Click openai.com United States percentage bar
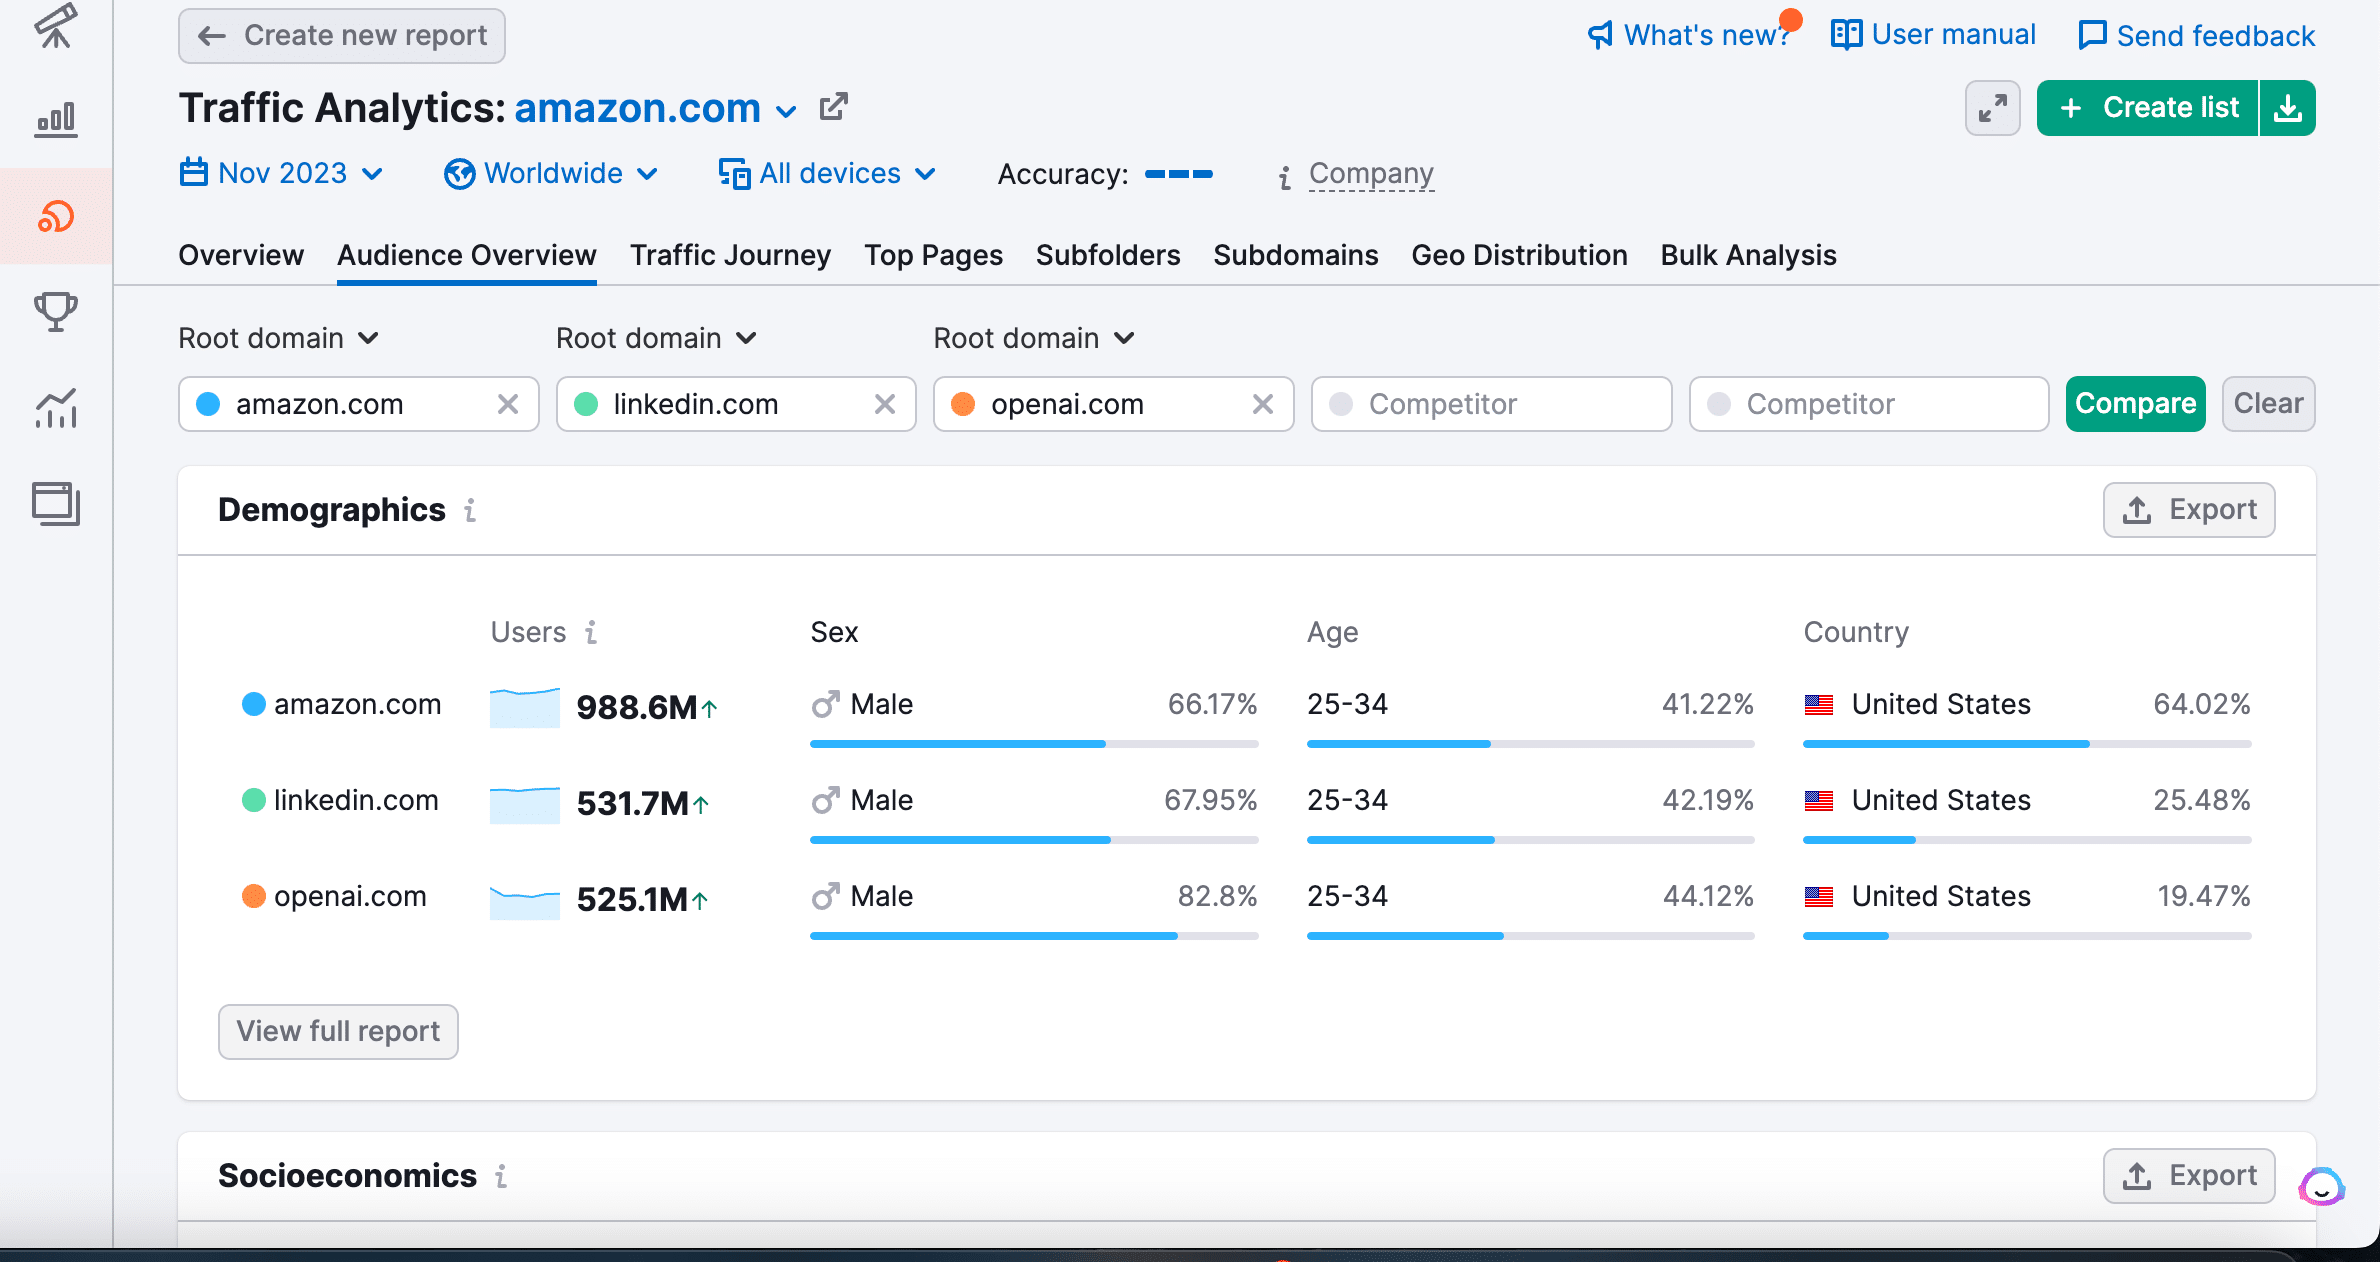This screenshot has width=2380, height=1262. [2027, 936]
